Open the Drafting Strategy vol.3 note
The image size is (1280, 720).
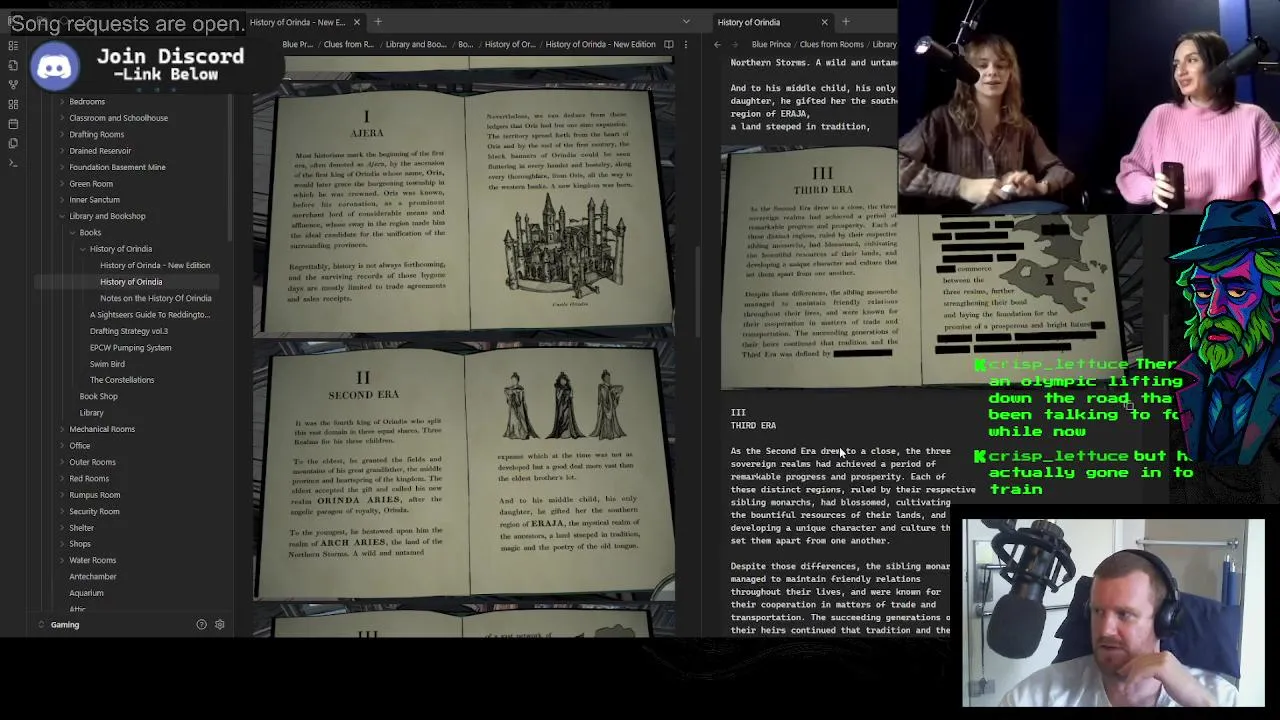click(x=129, y=331)
